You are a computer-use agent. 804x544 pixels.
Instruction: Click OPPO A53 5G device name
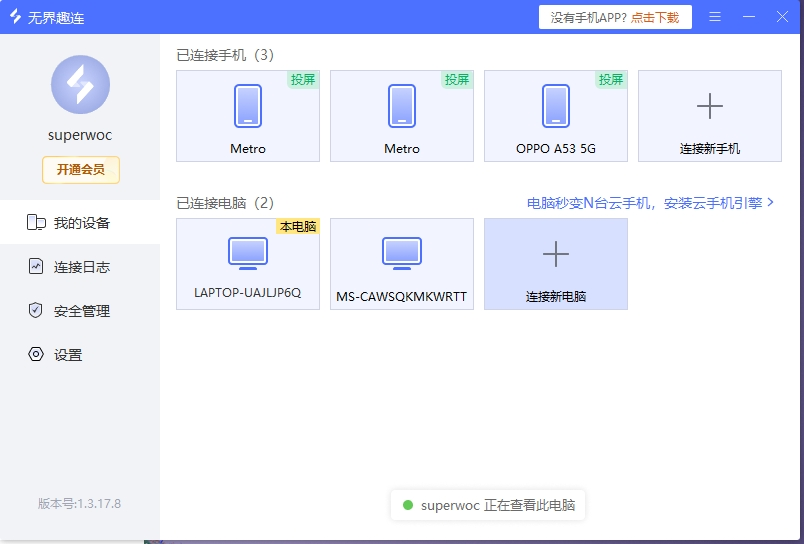coord(556,149)
